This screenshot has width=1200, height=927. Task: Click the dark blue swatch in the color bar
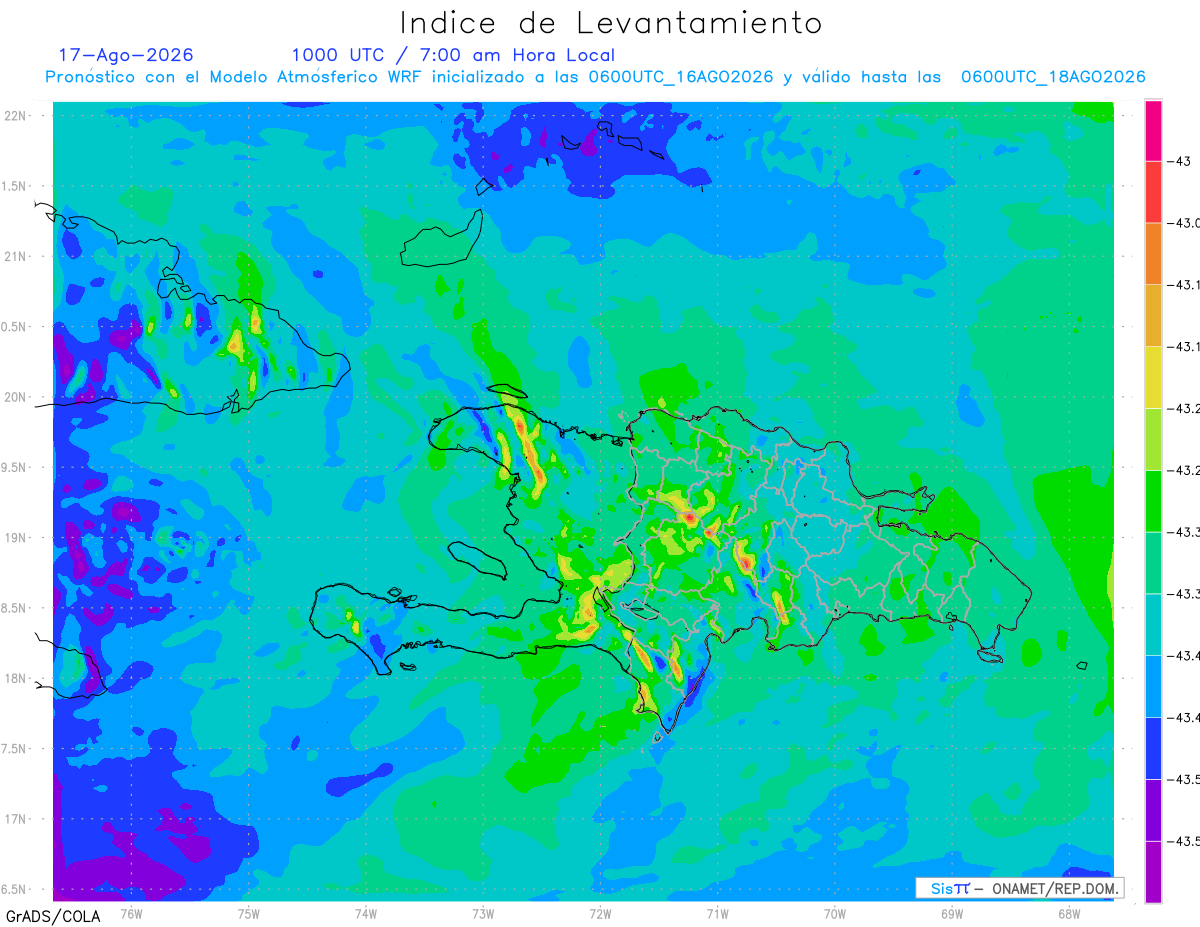(1153, 748)
